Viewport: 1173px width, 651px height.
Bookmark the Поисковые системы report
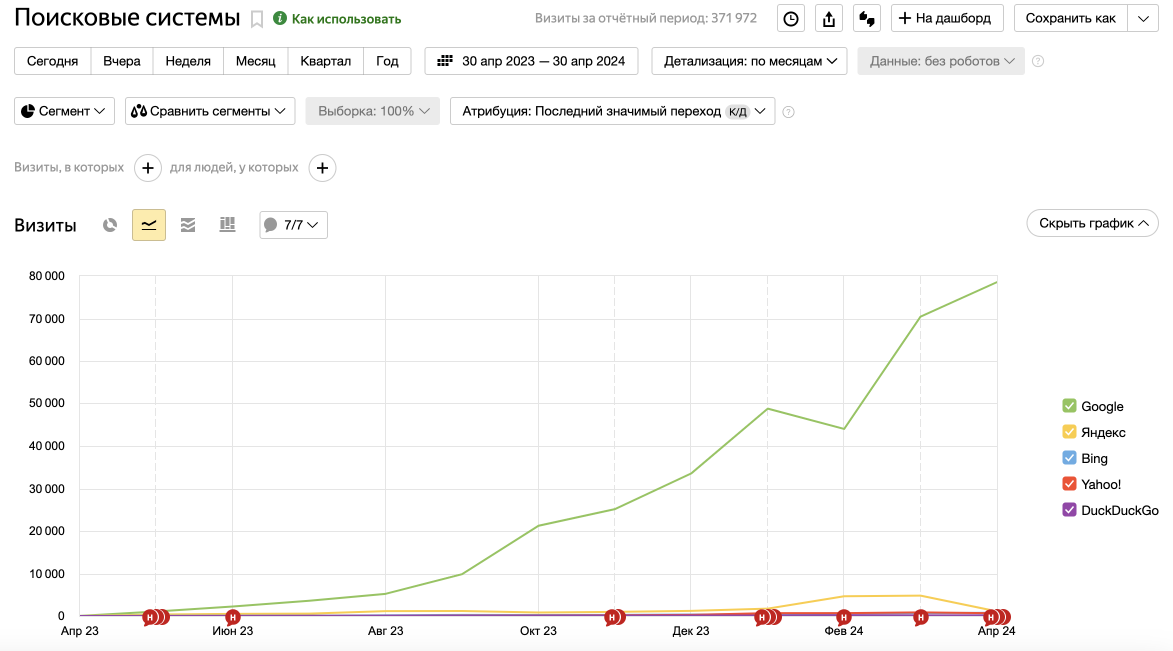point(257,19)
